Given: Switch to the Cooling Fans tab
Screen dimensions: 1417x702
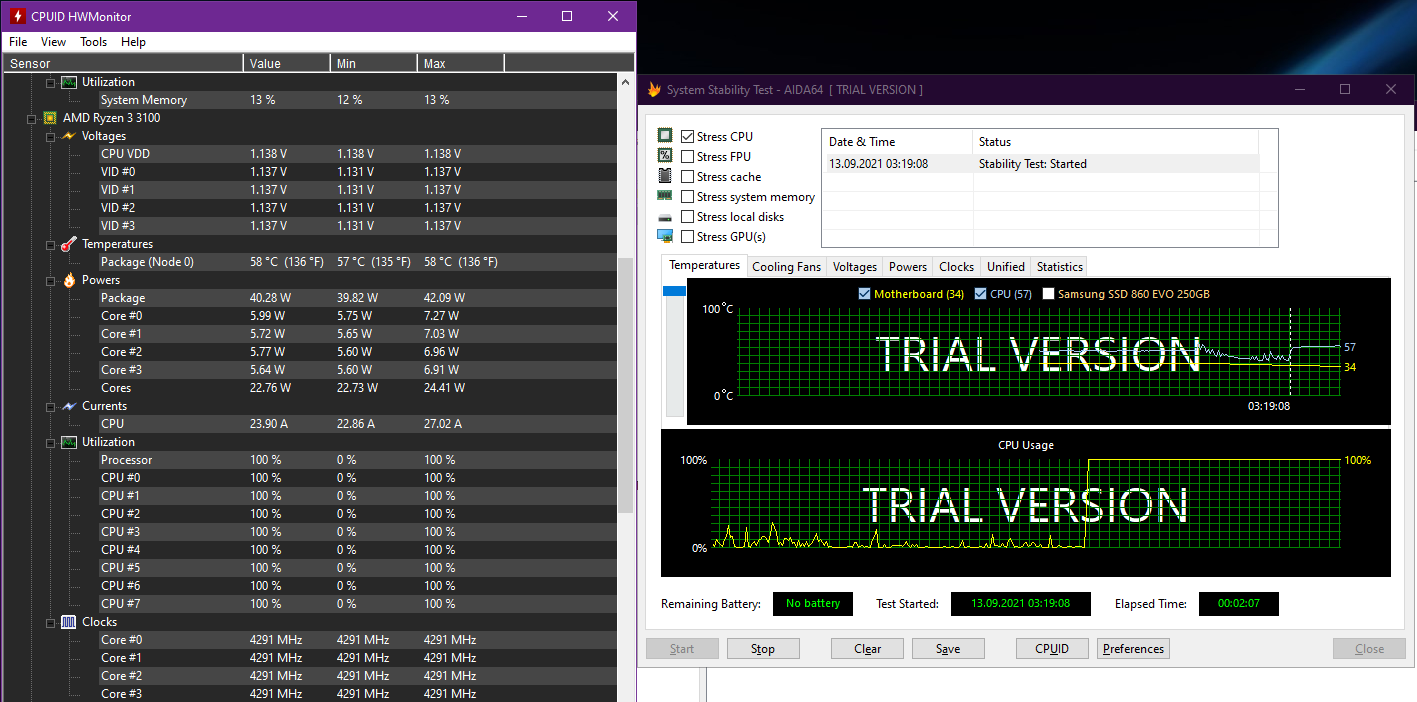Looking at the screenshot, I should (x=786, y=267).
